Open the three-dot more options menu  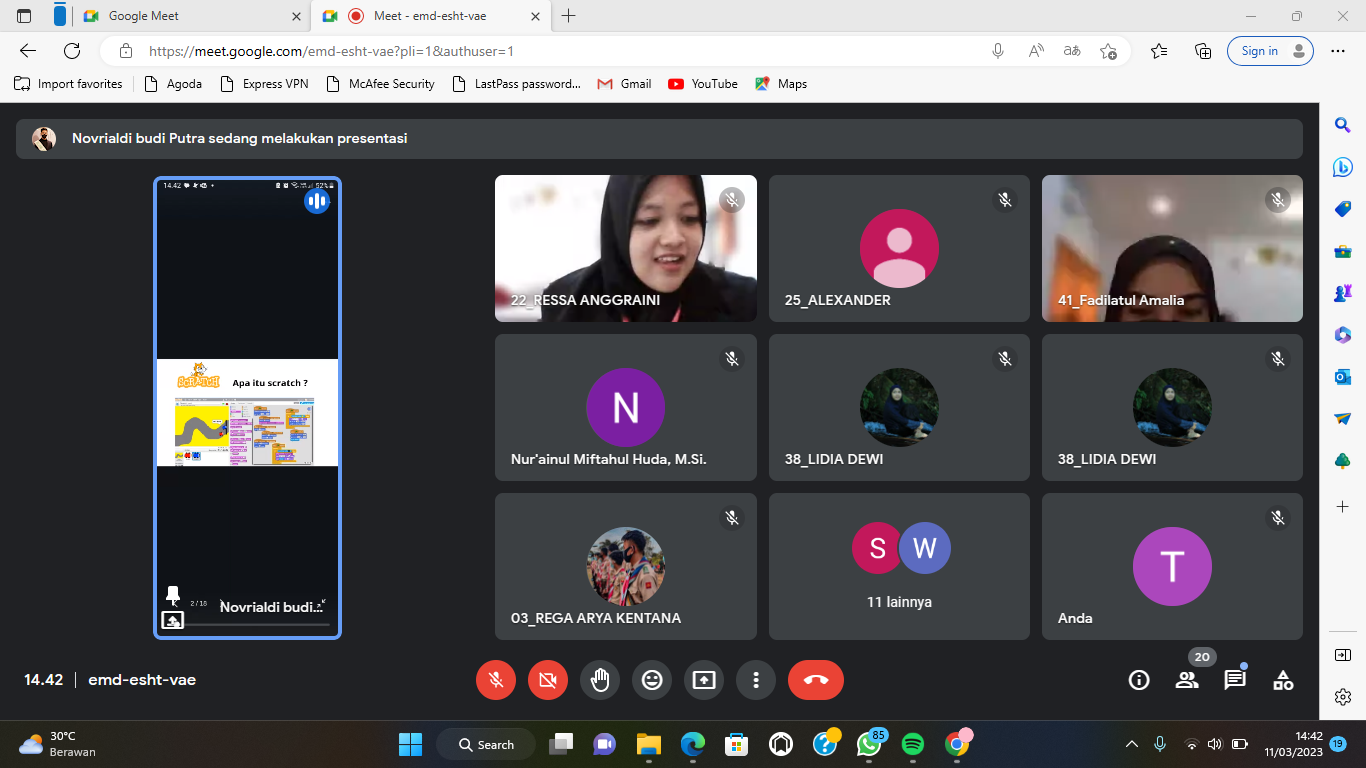click(756, 680)
